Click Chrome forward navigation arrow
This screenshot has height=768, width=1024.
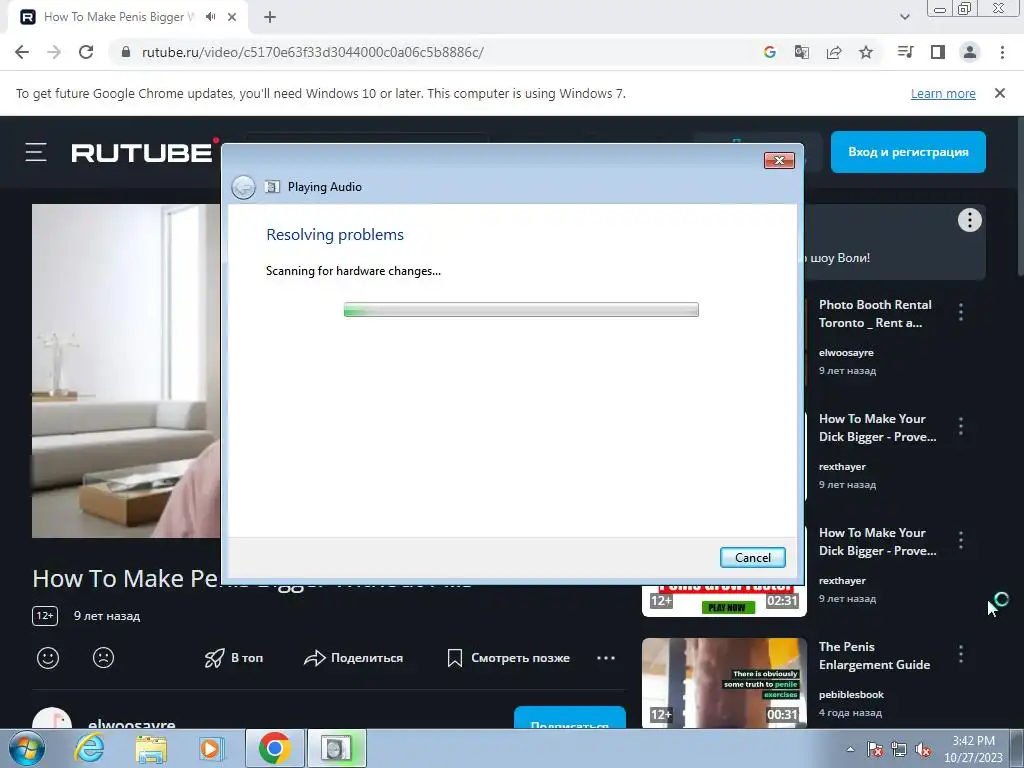click(54, 52)
